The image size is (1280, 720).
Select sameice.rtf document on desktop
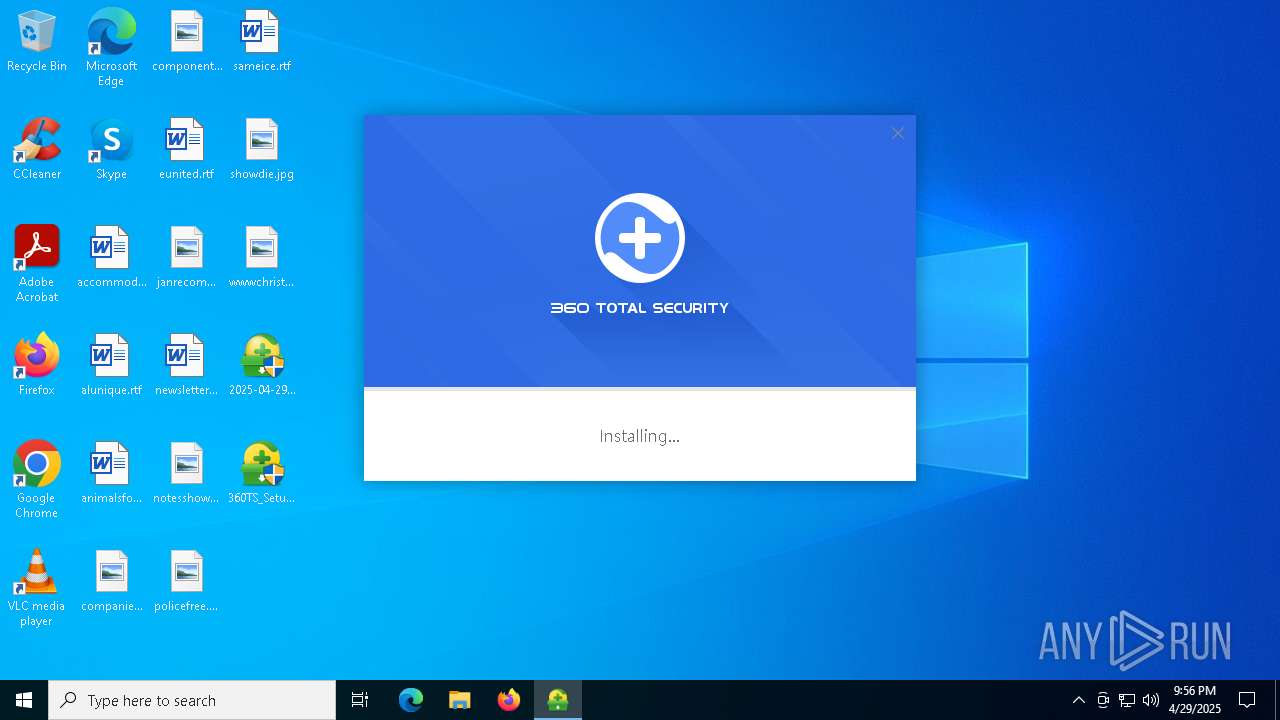(x=261, y=42)
